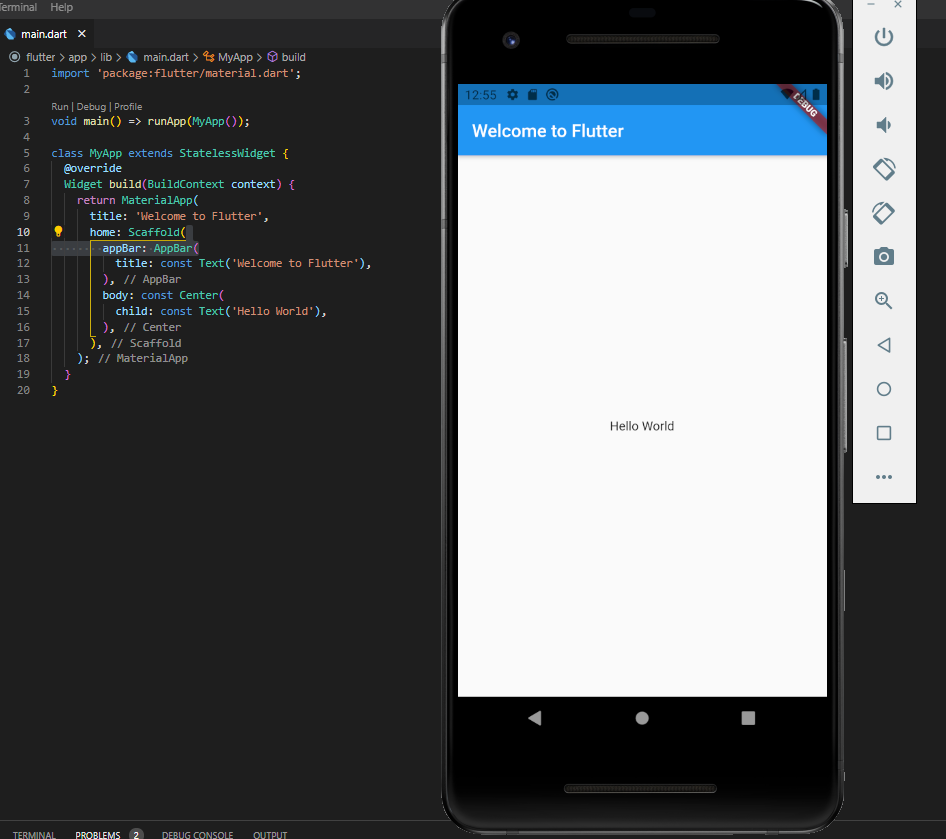Click StatelessWidget in class declaration
This screenshot has height=839, width=946.
(227, 153)
